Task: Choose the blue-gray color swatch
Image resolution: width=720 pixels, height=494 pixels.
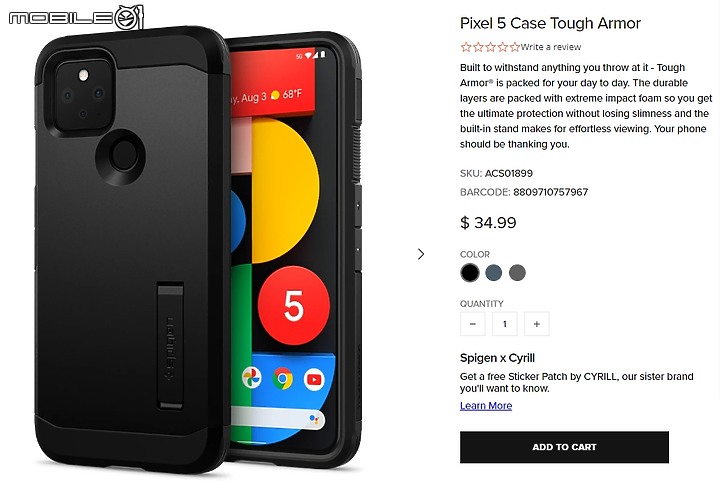Action: (x=494, y=273)
